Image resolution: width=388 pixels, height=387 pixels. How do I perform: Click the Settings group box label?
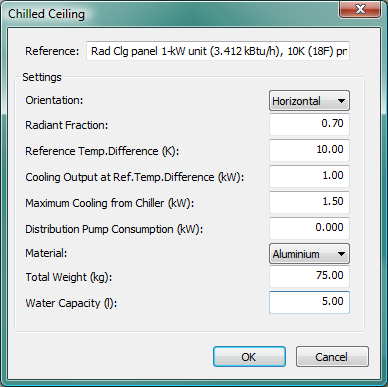click(x=42, y=77)
